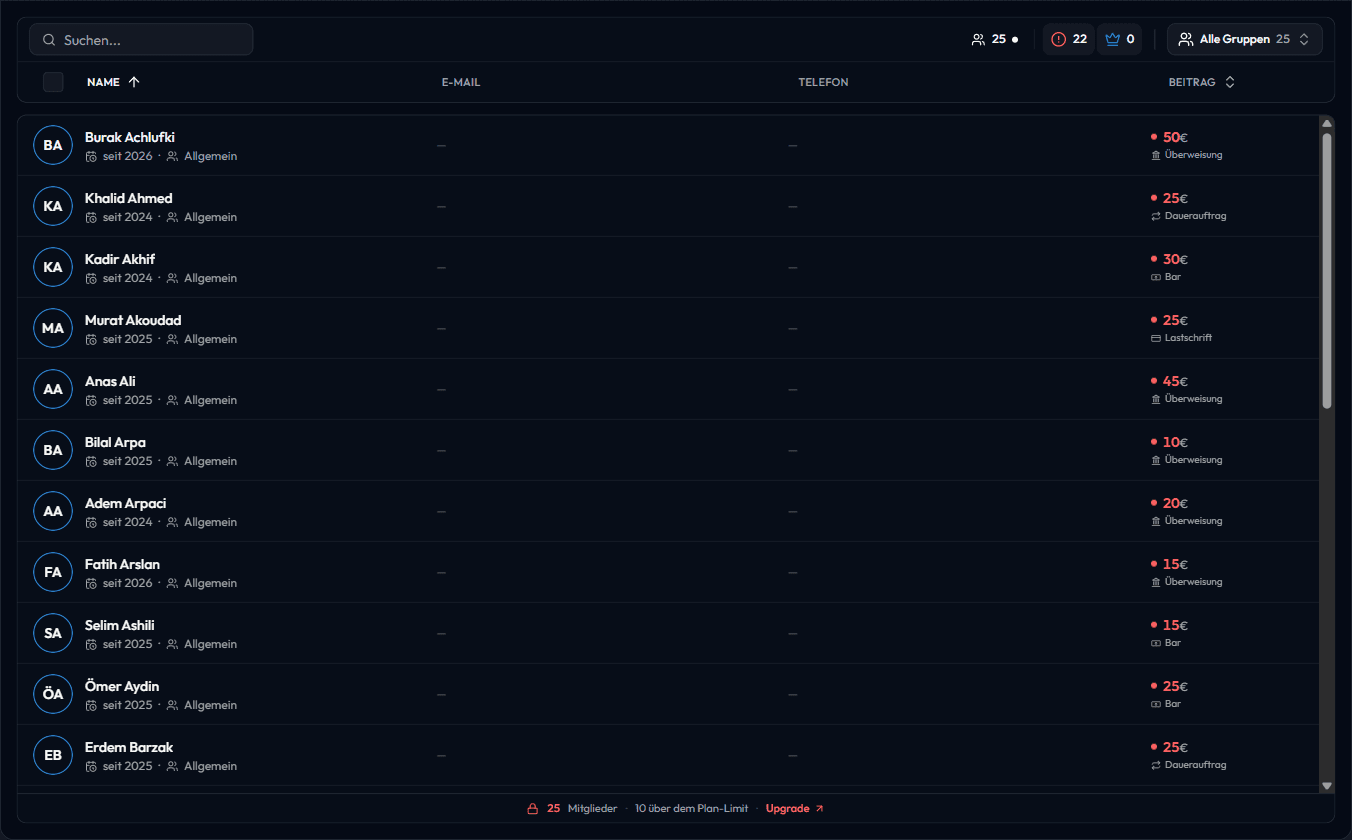The image size is (1352, 840).
Task: Click calendar icon in Burak Achlufki row
Action: click(x=91, y=157)
